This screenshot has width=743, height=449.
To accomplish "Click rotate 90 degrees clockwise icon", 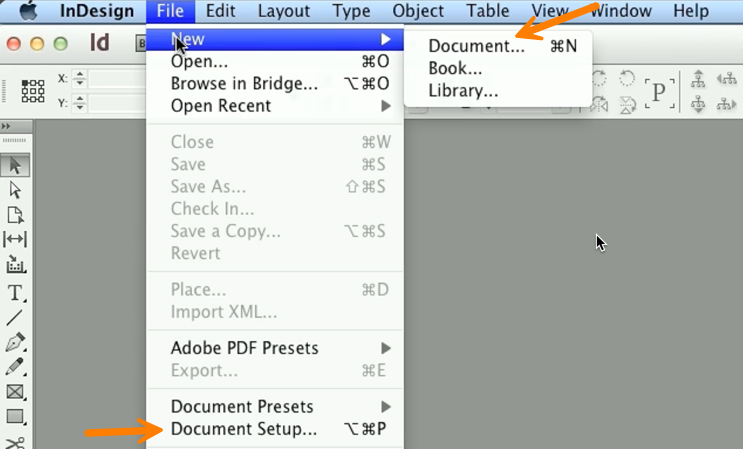I will (x=599, y=78).
